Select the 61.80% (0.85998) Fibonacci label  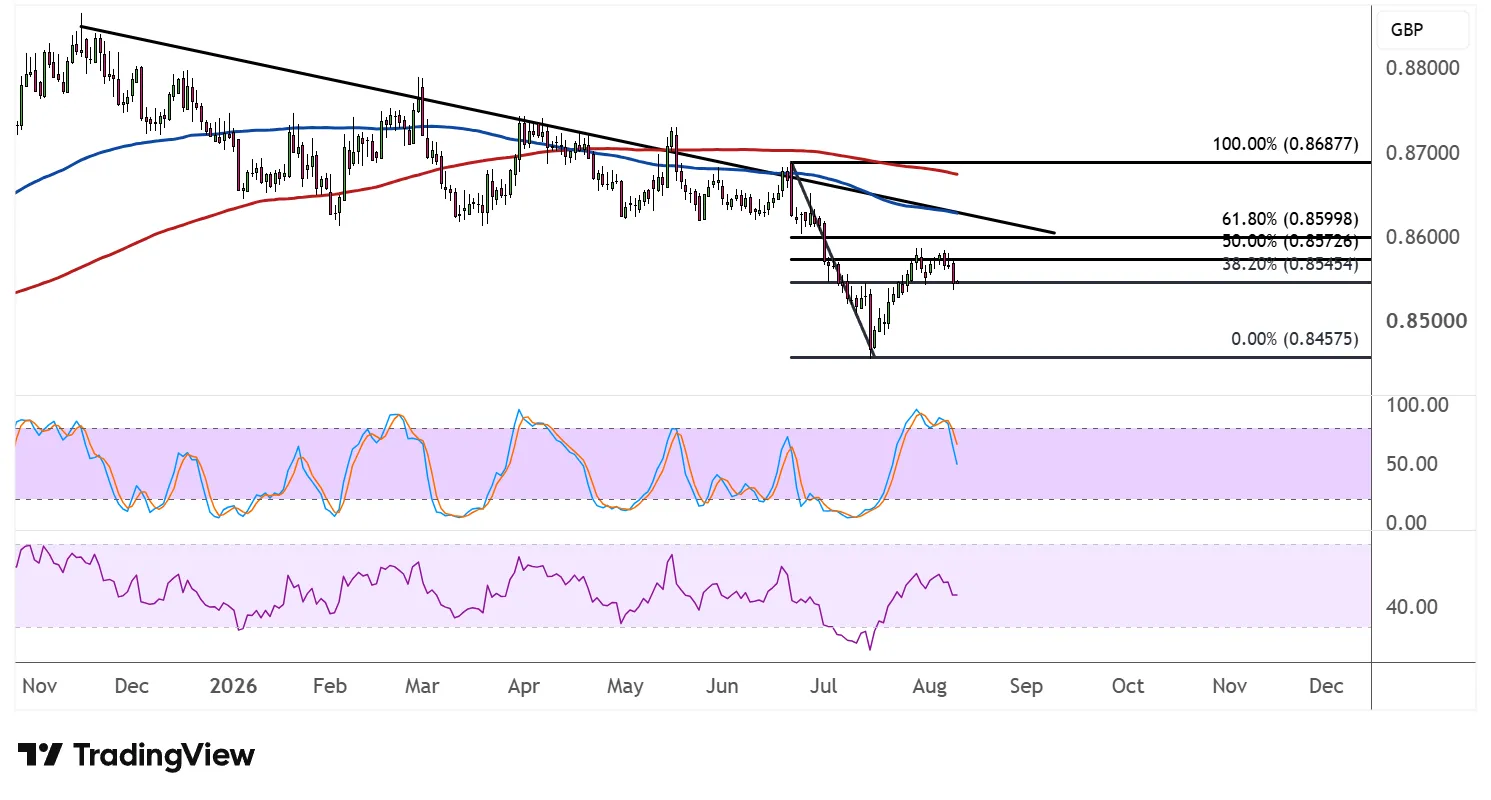(x=1290, y=218)
